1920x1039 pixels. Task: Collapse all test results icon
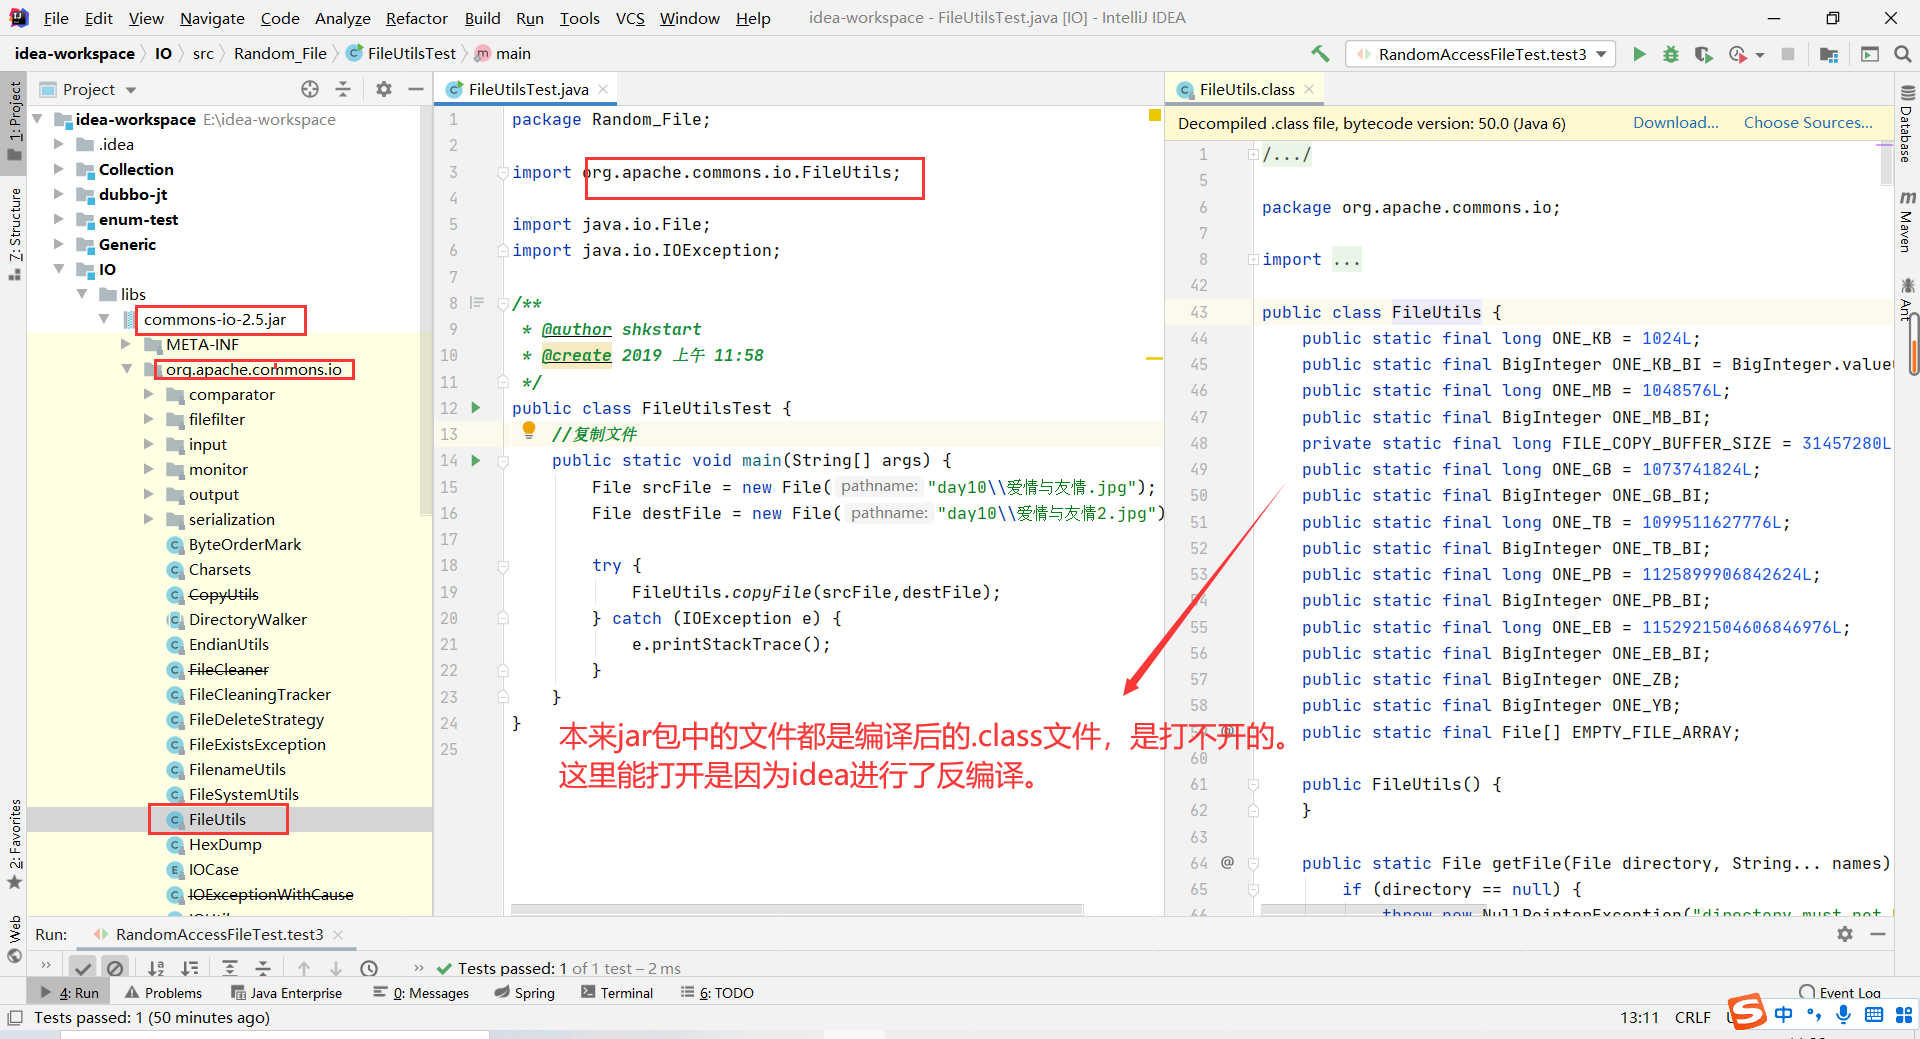263,968
